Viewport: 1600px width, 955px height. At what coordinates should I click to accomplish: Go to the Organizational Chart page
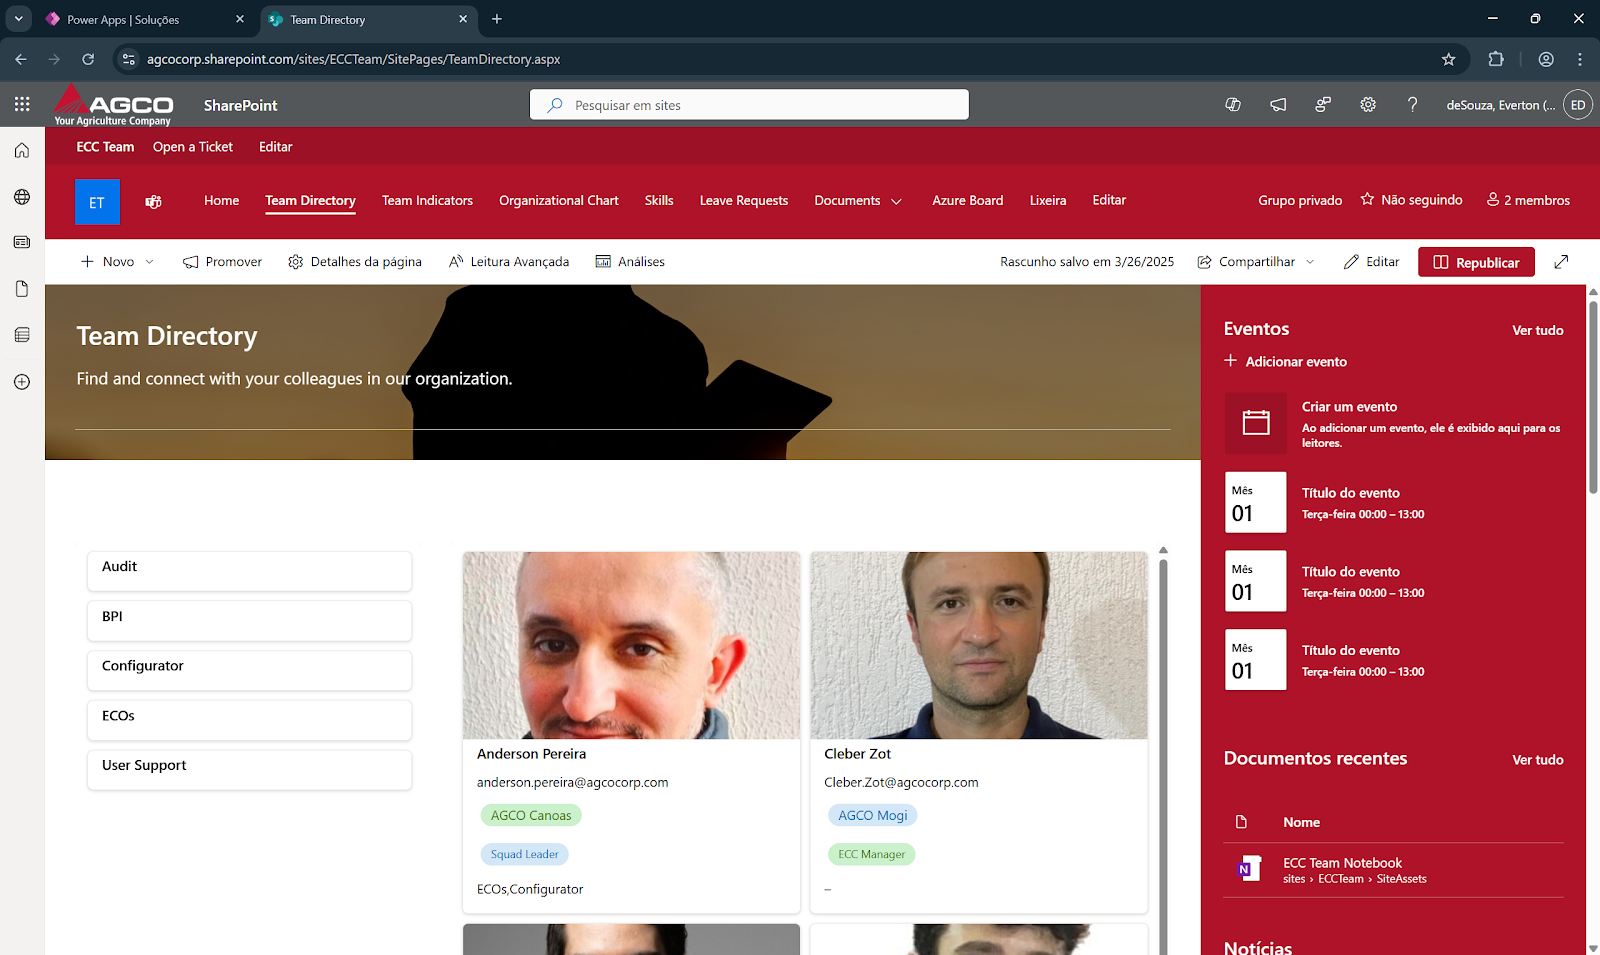click(559, 200)
